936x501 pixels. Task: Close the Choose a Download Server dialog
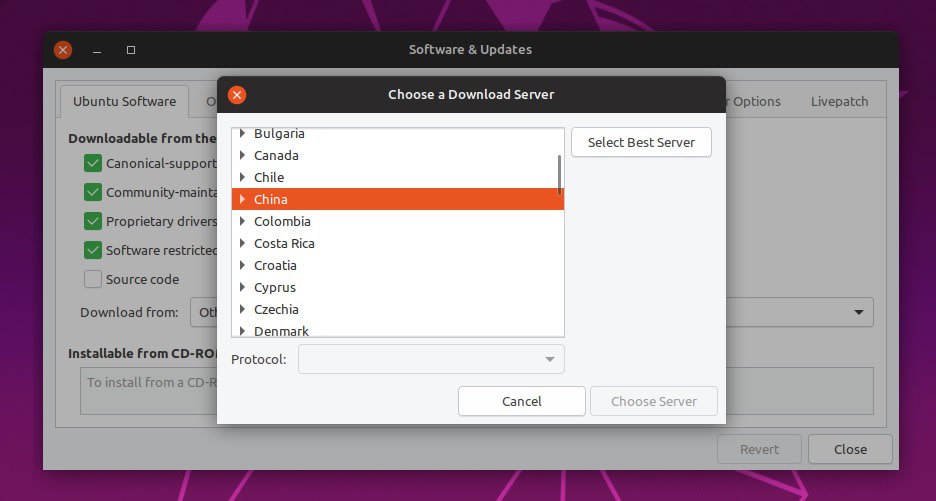(x=237, y=95)
